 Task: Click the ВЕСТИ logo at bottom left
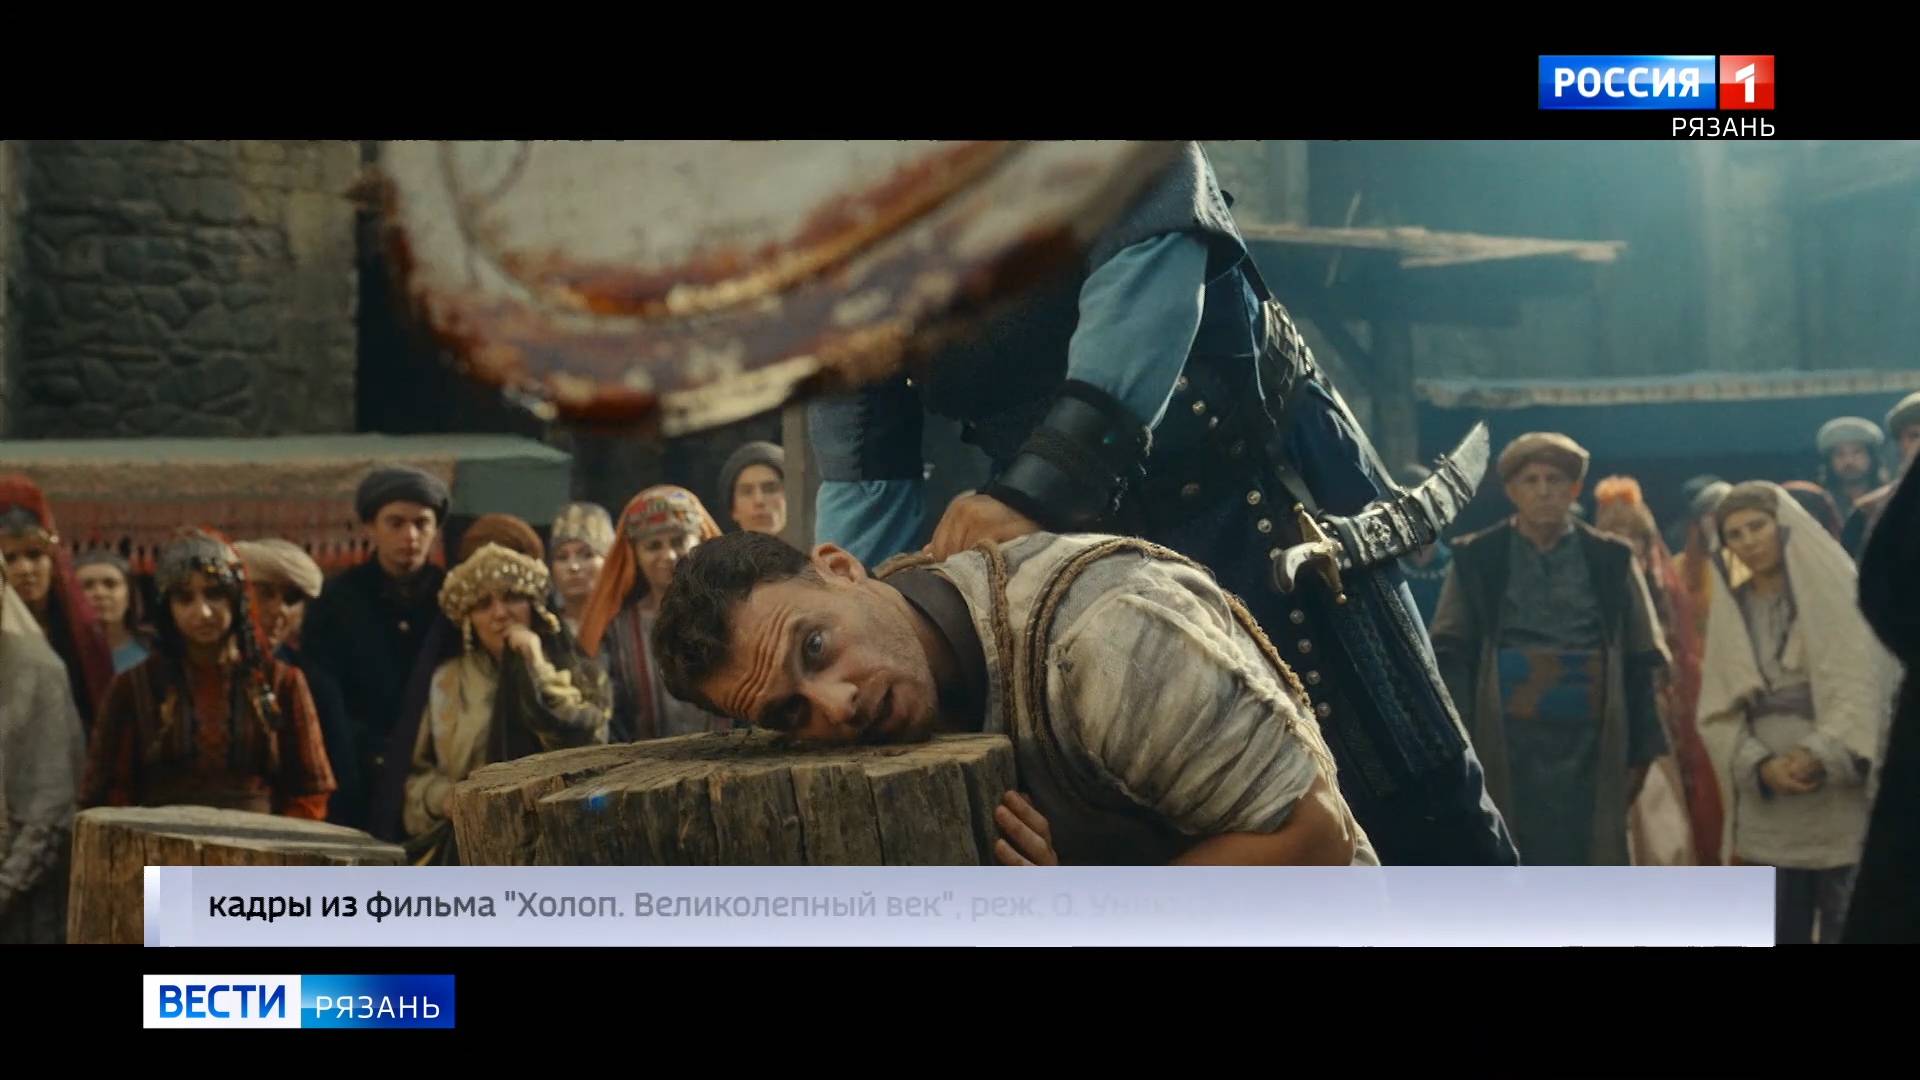click(x=222, y=1001)
